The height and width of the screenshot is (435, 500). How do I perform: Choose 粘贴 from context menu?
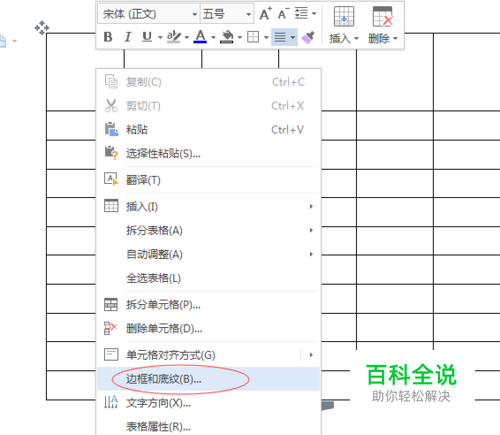[209, 130]
